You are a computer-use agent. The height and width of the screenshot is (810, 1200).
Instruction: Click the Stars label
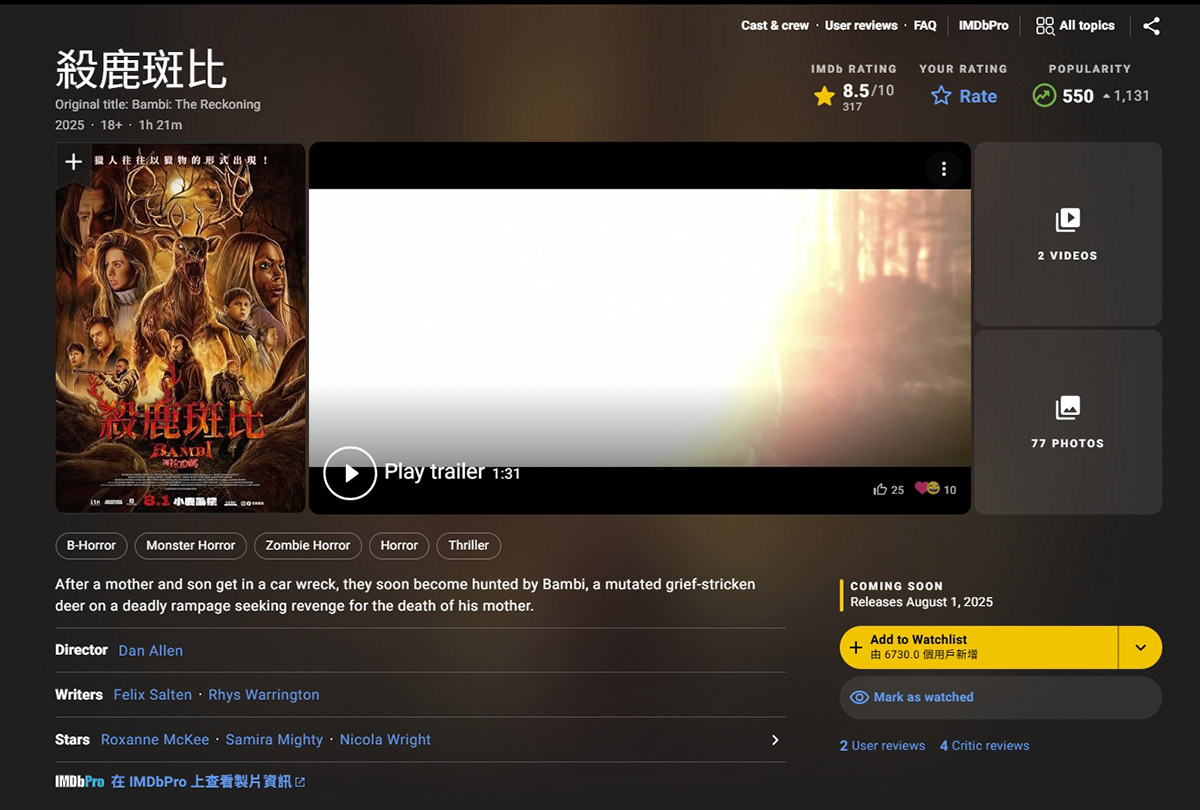(x=72, y=740)
